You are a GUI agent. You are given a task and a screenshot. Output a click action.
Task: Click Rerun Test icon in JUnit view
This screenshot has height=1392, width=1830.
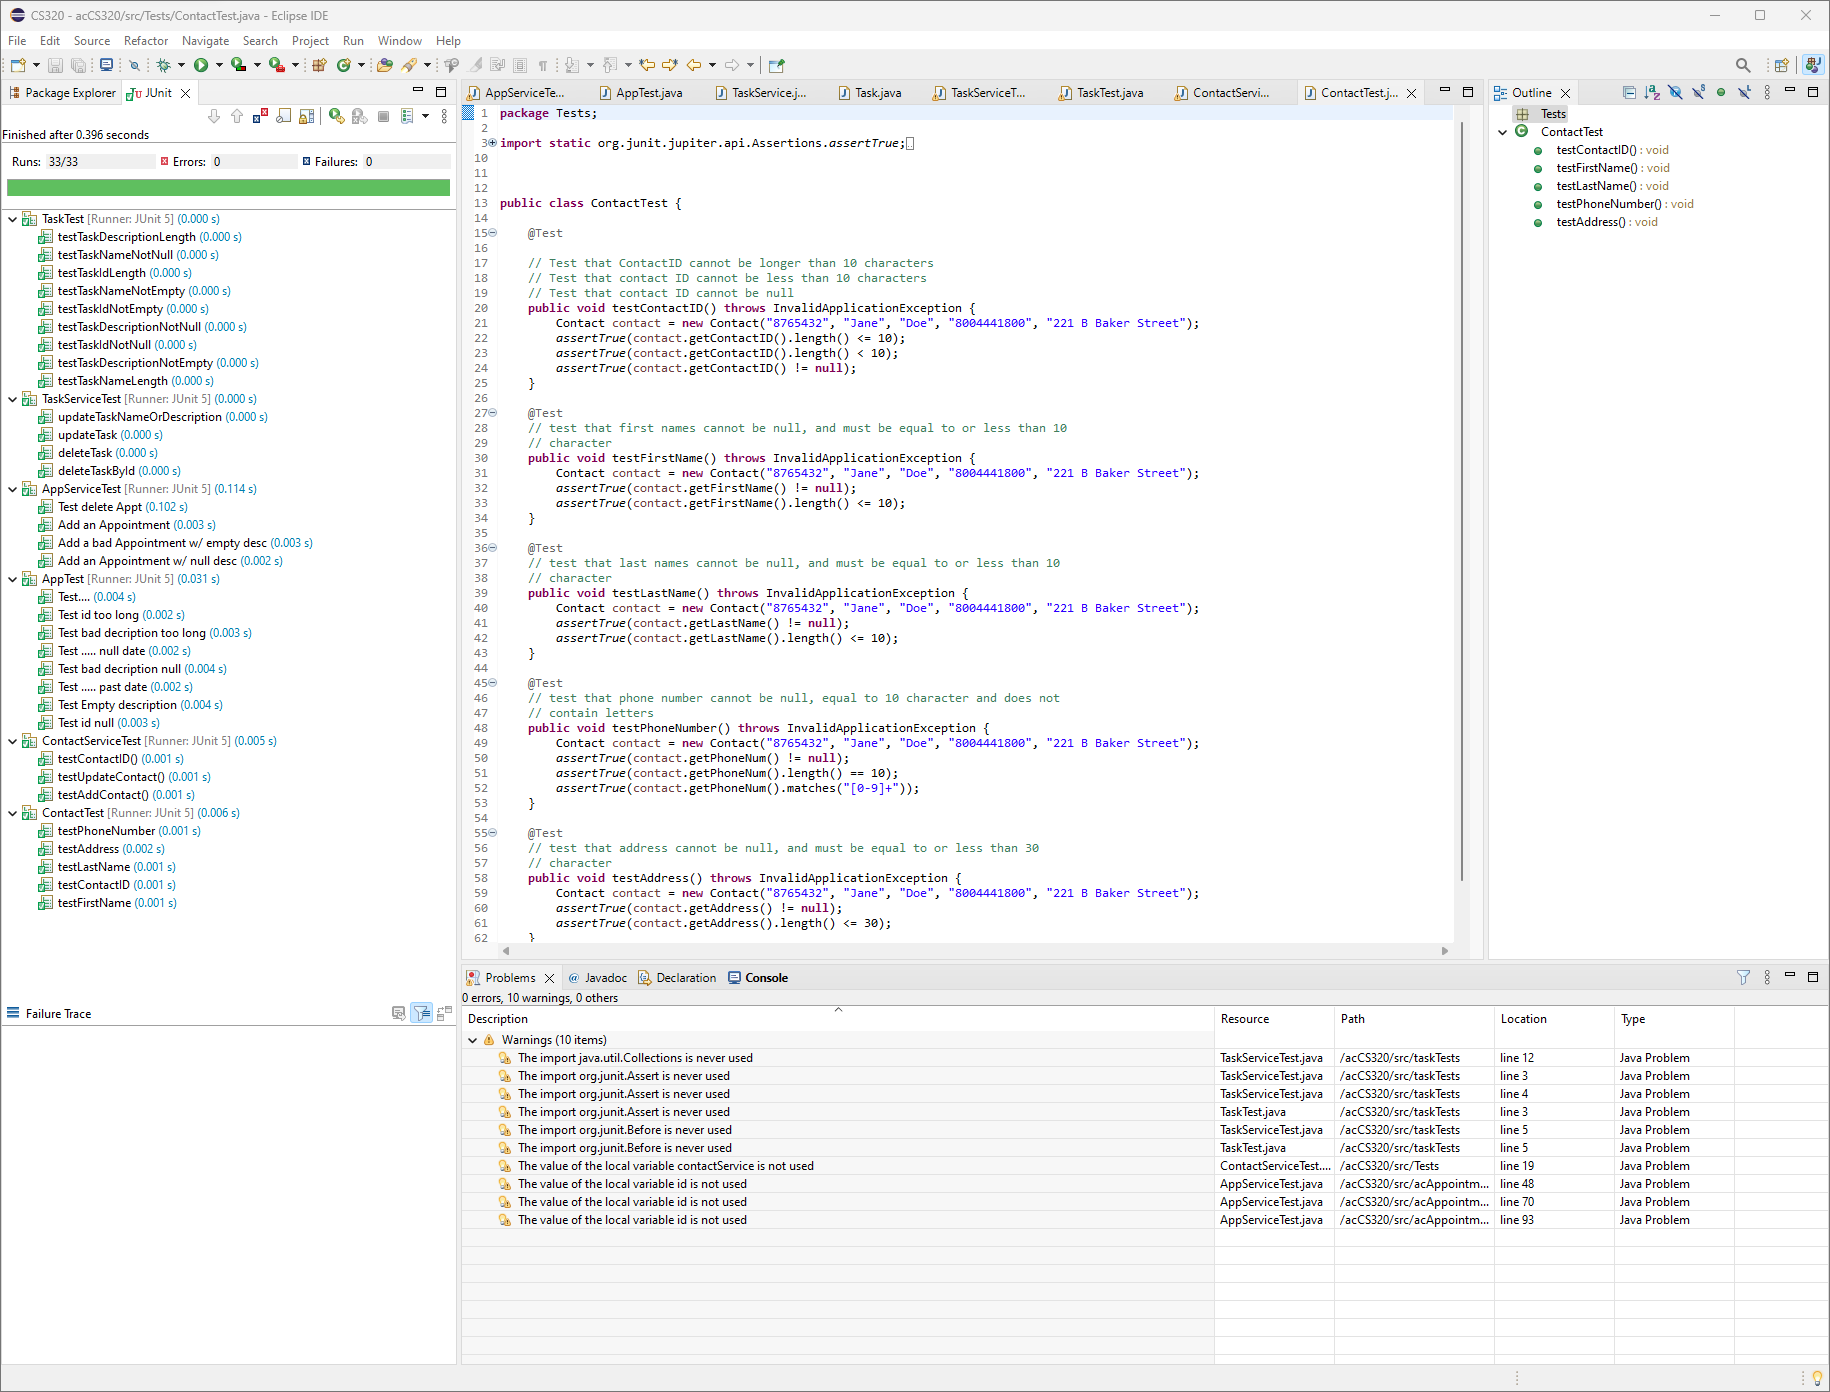point(337,116)
